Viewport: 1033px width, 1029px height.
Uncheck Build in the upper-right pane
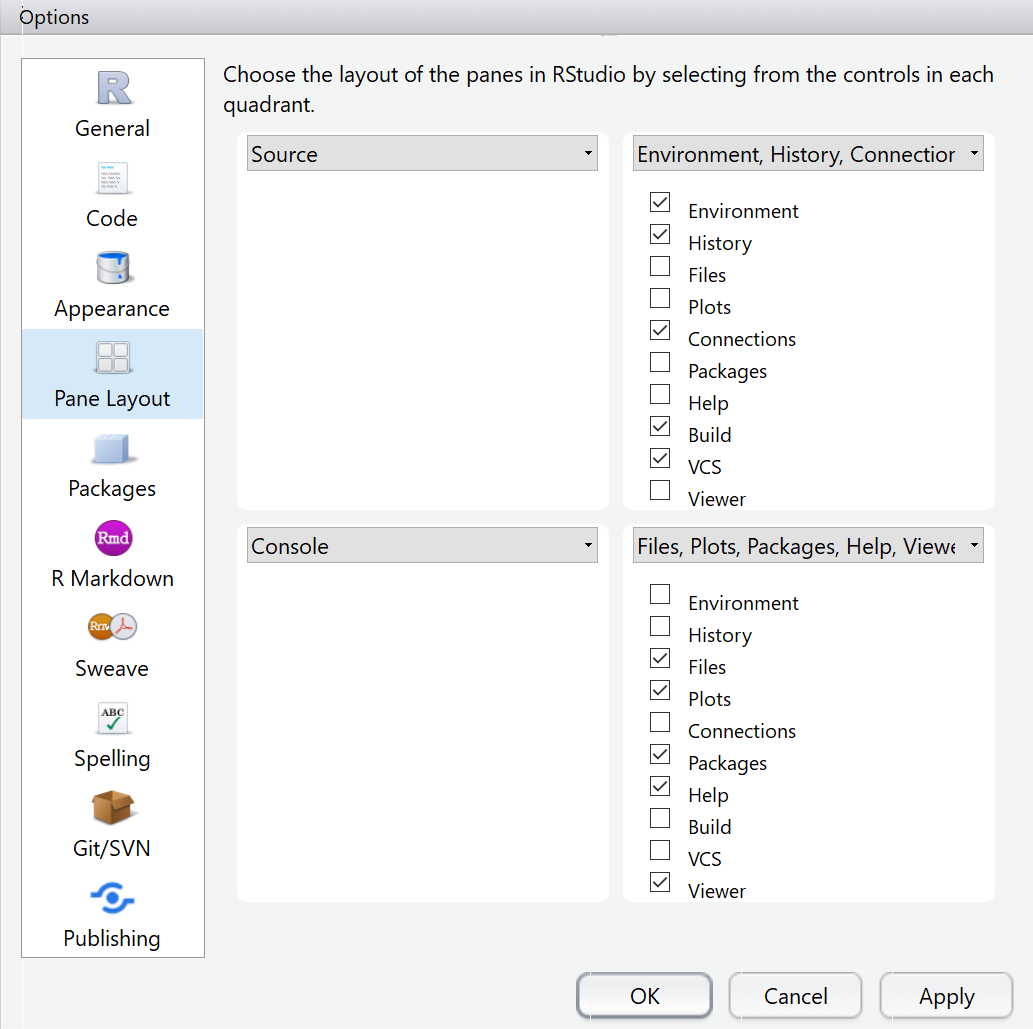click(659, 426)
